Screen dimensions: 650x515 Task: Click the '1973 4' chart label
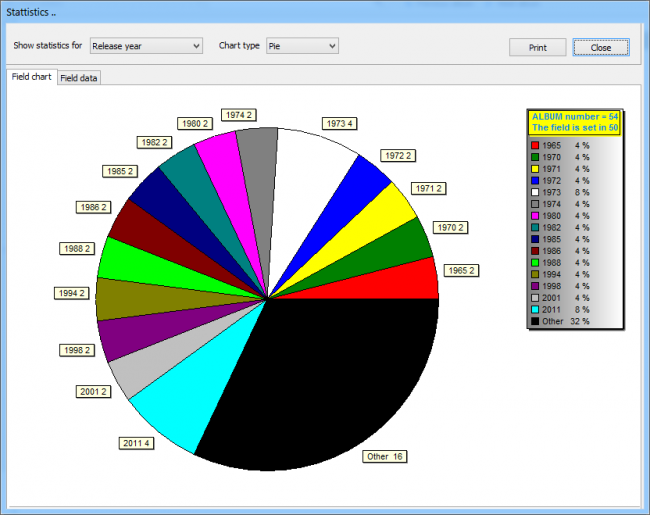coord(340,124)
